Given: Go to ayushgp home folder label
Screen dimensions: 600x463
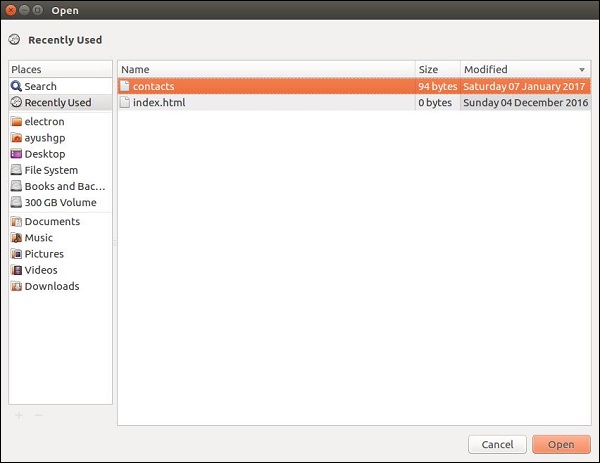Looking at the screenshot, I should tap(45, 138).
